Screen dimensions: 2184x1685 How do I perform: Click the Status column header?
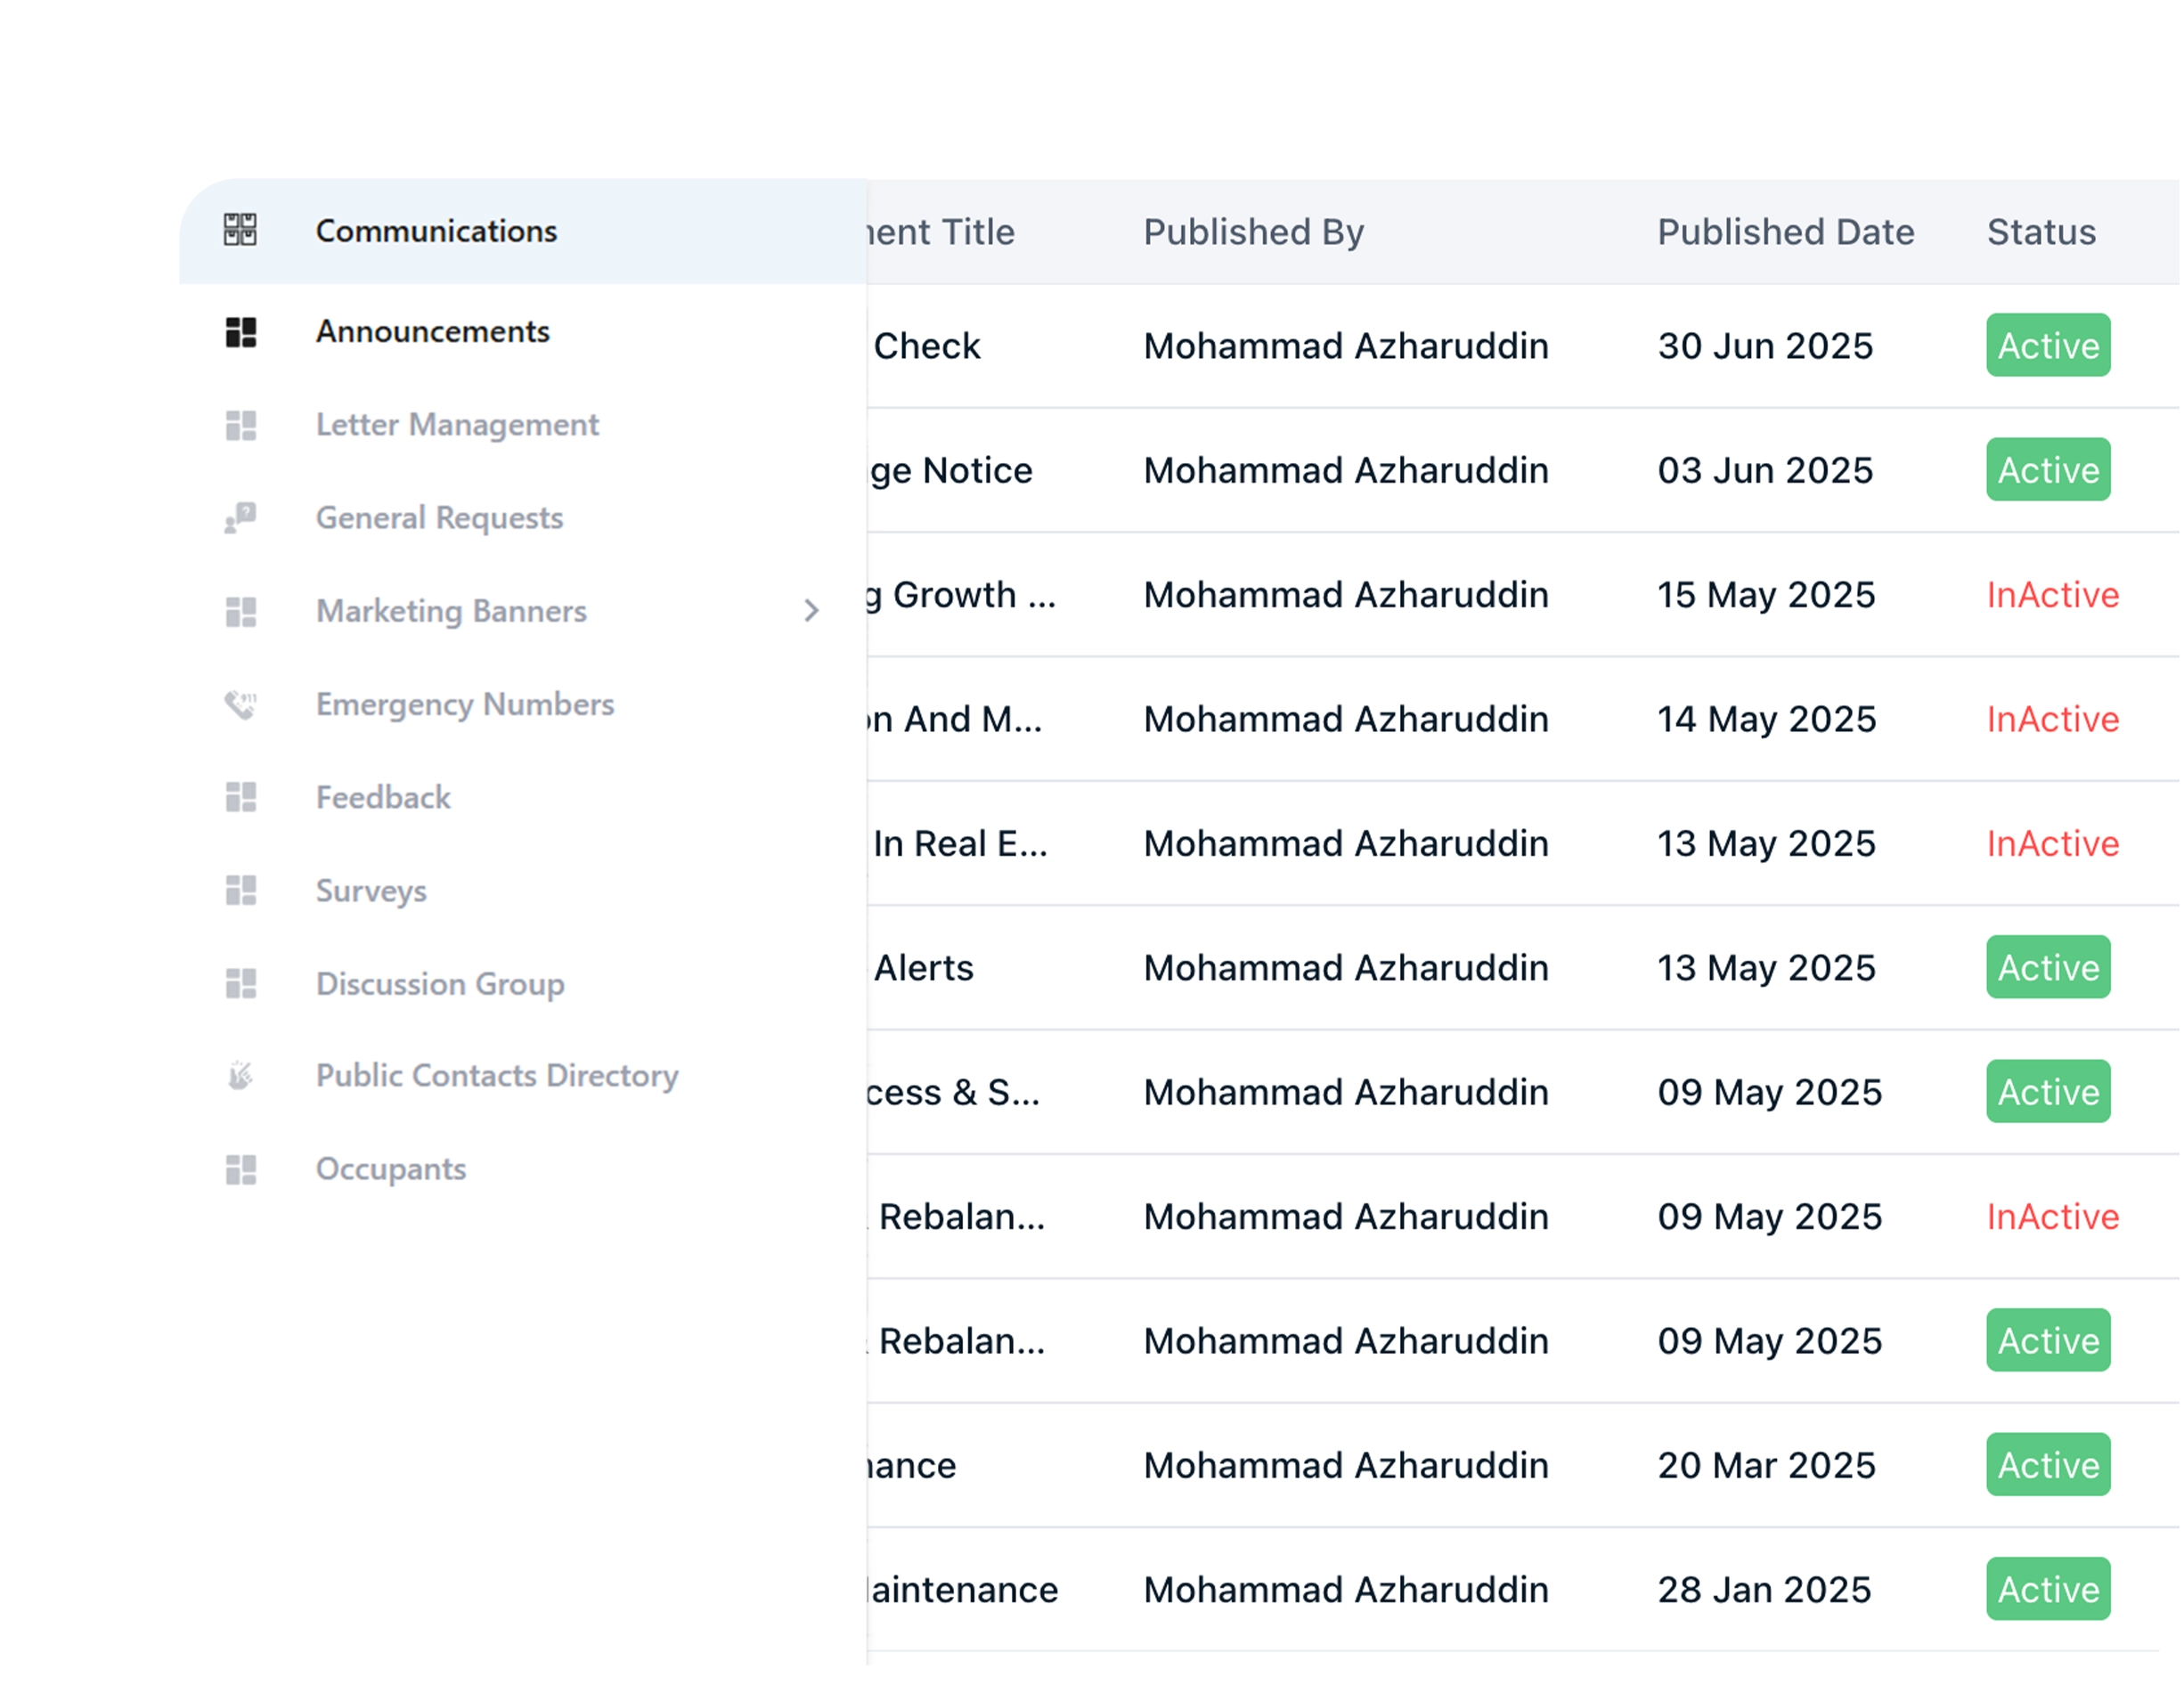[x=2040, y=232]
